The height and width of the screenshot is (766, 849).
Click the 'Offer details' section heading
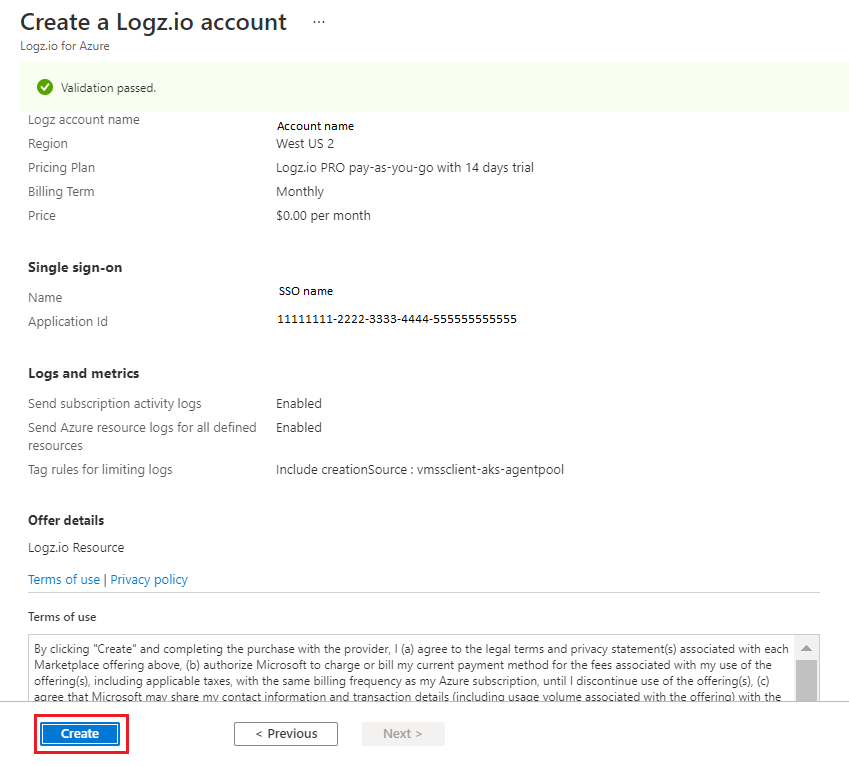tap(66, 520)
